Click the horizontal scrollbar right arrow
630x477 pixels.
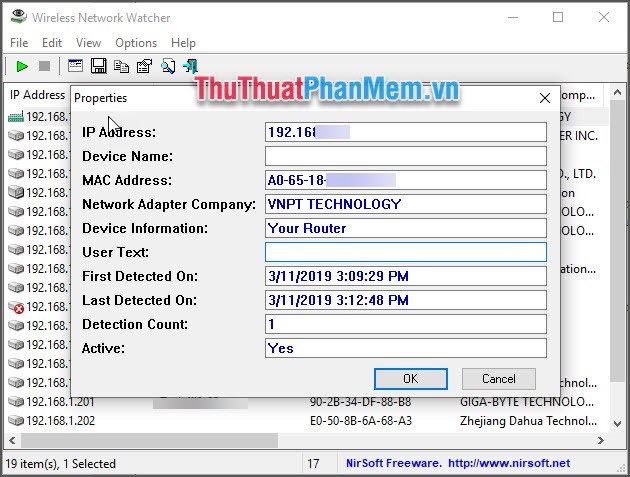601,440
